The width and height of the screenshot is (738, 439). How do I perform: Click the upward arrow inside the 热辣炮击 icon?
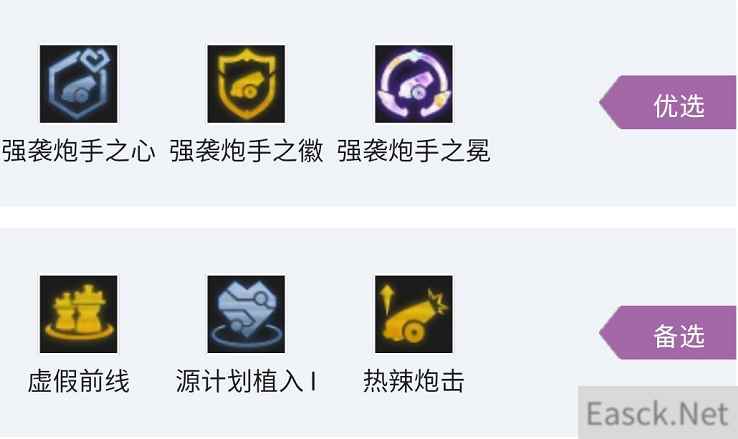pyautogui.click(x=387, y=298)
